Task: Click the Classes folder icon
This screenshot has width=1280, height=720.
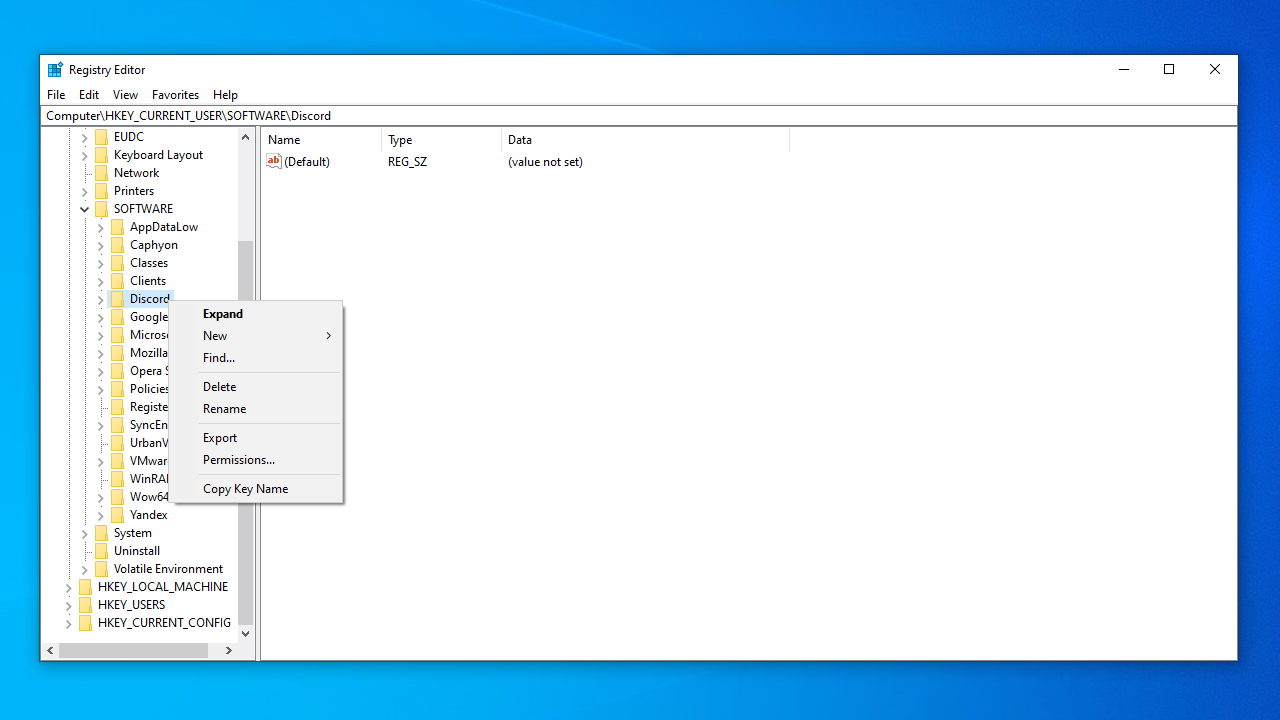Action: pyautogui.click(x=117, y=263)
